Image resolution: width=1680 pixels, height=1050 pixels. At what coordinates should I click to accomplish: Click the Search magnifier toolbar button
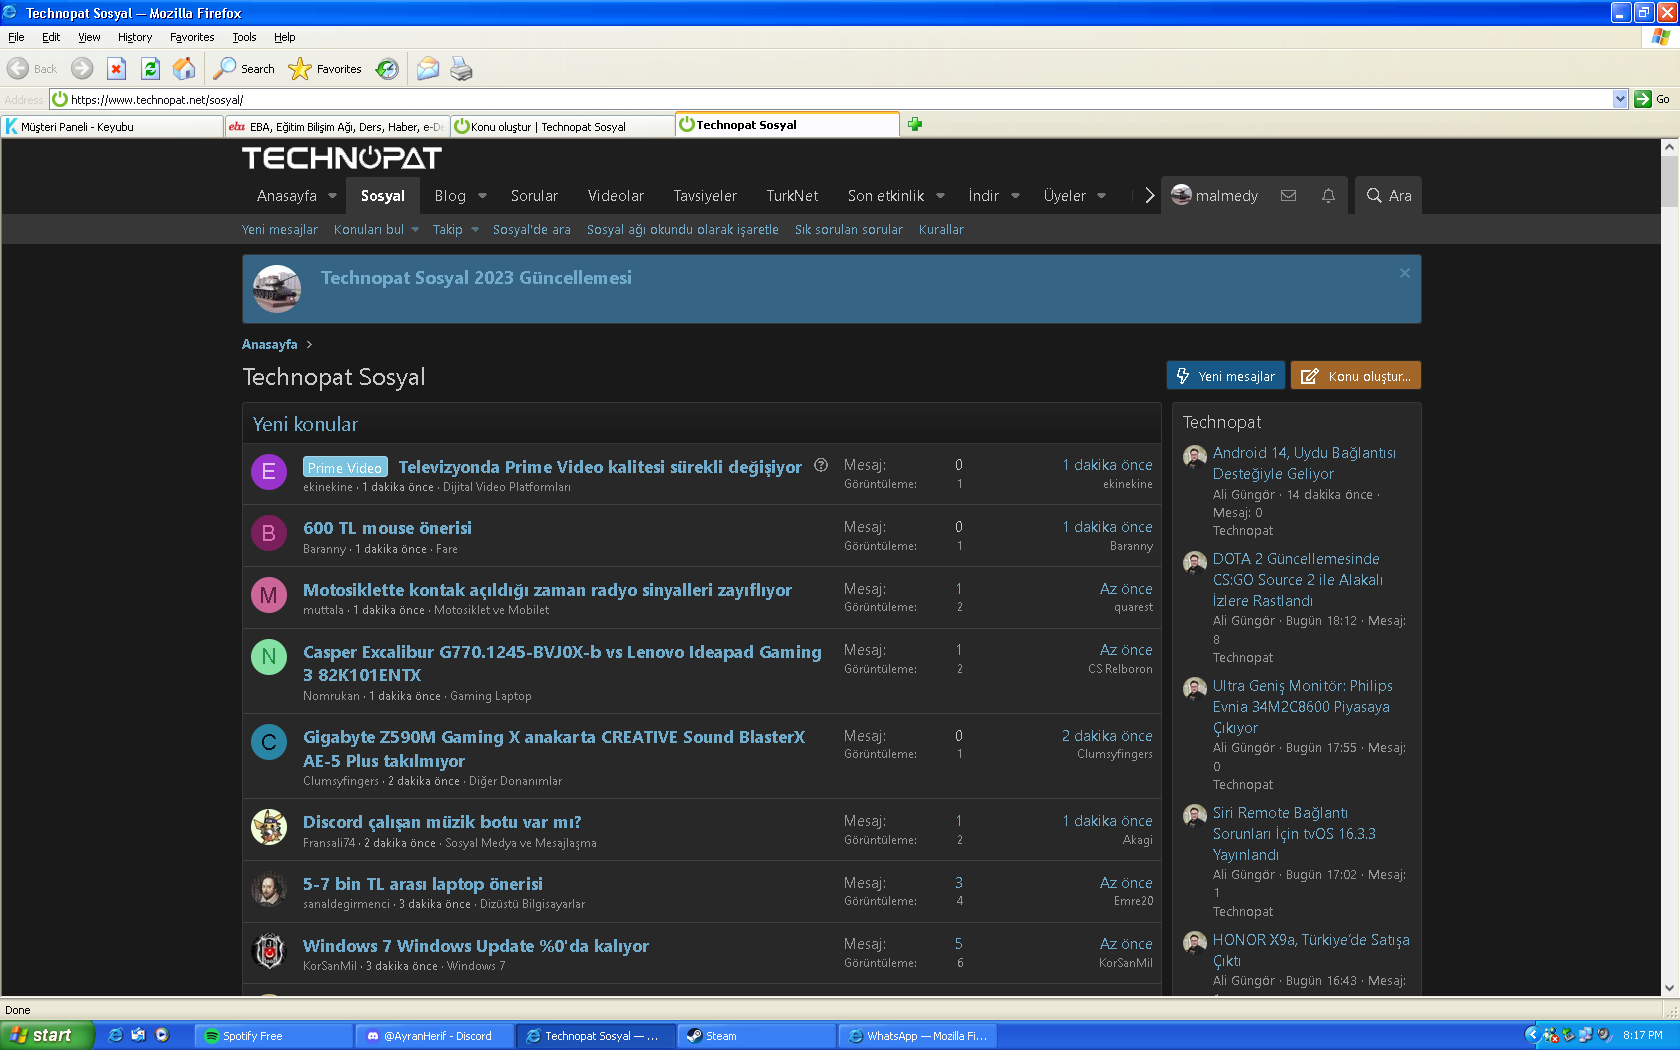point(244,69)
